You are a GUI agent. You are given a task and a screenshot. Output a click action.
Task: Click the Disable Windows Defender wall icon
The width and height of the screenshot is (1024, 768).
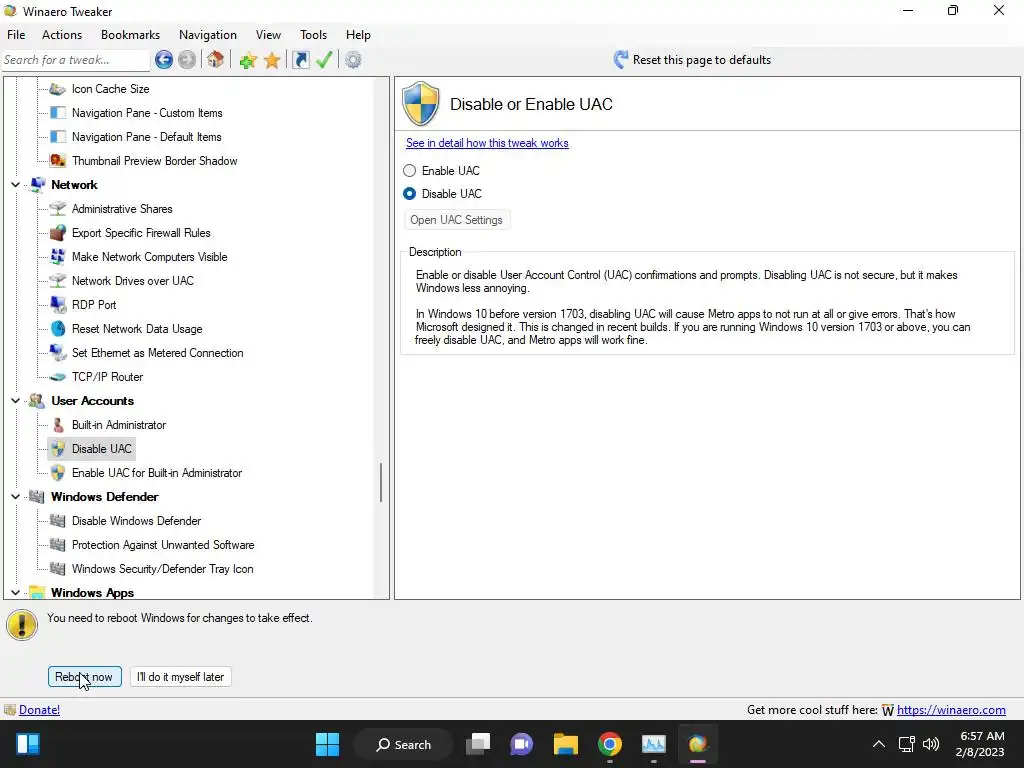[57, 520]
